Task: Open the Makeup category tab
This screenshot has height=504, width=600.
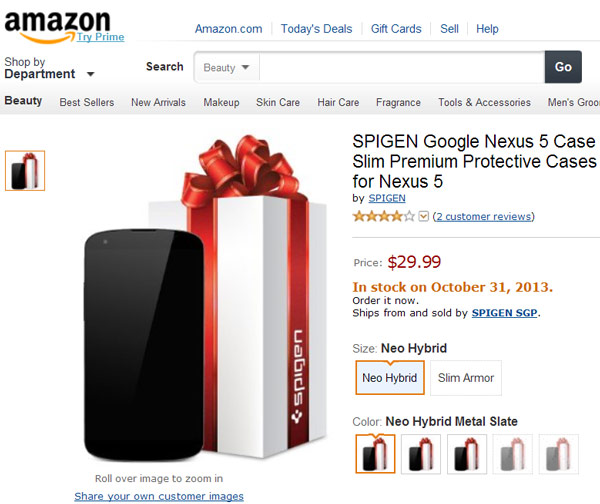Action: pos(221,102)
